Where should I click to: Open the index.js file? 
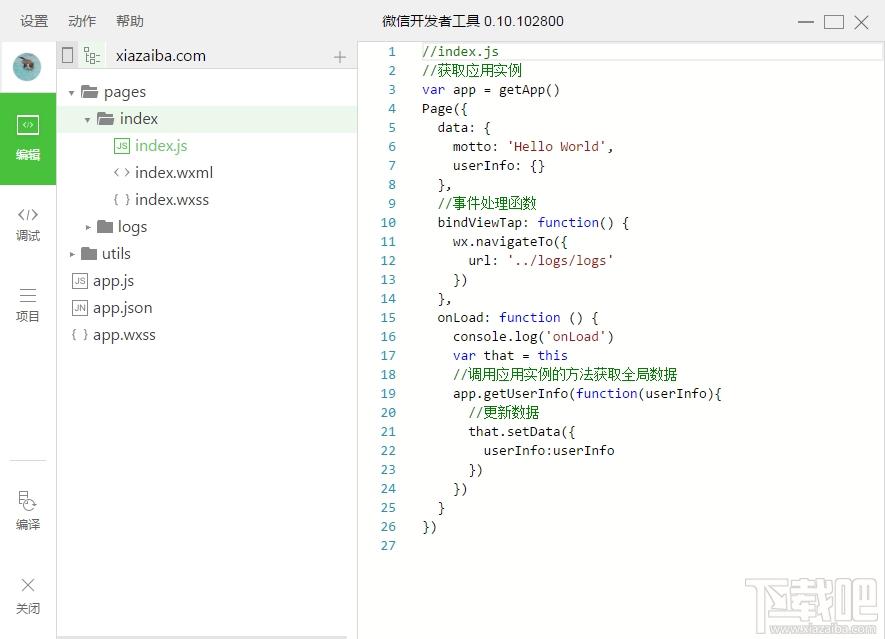pos(161,146)
